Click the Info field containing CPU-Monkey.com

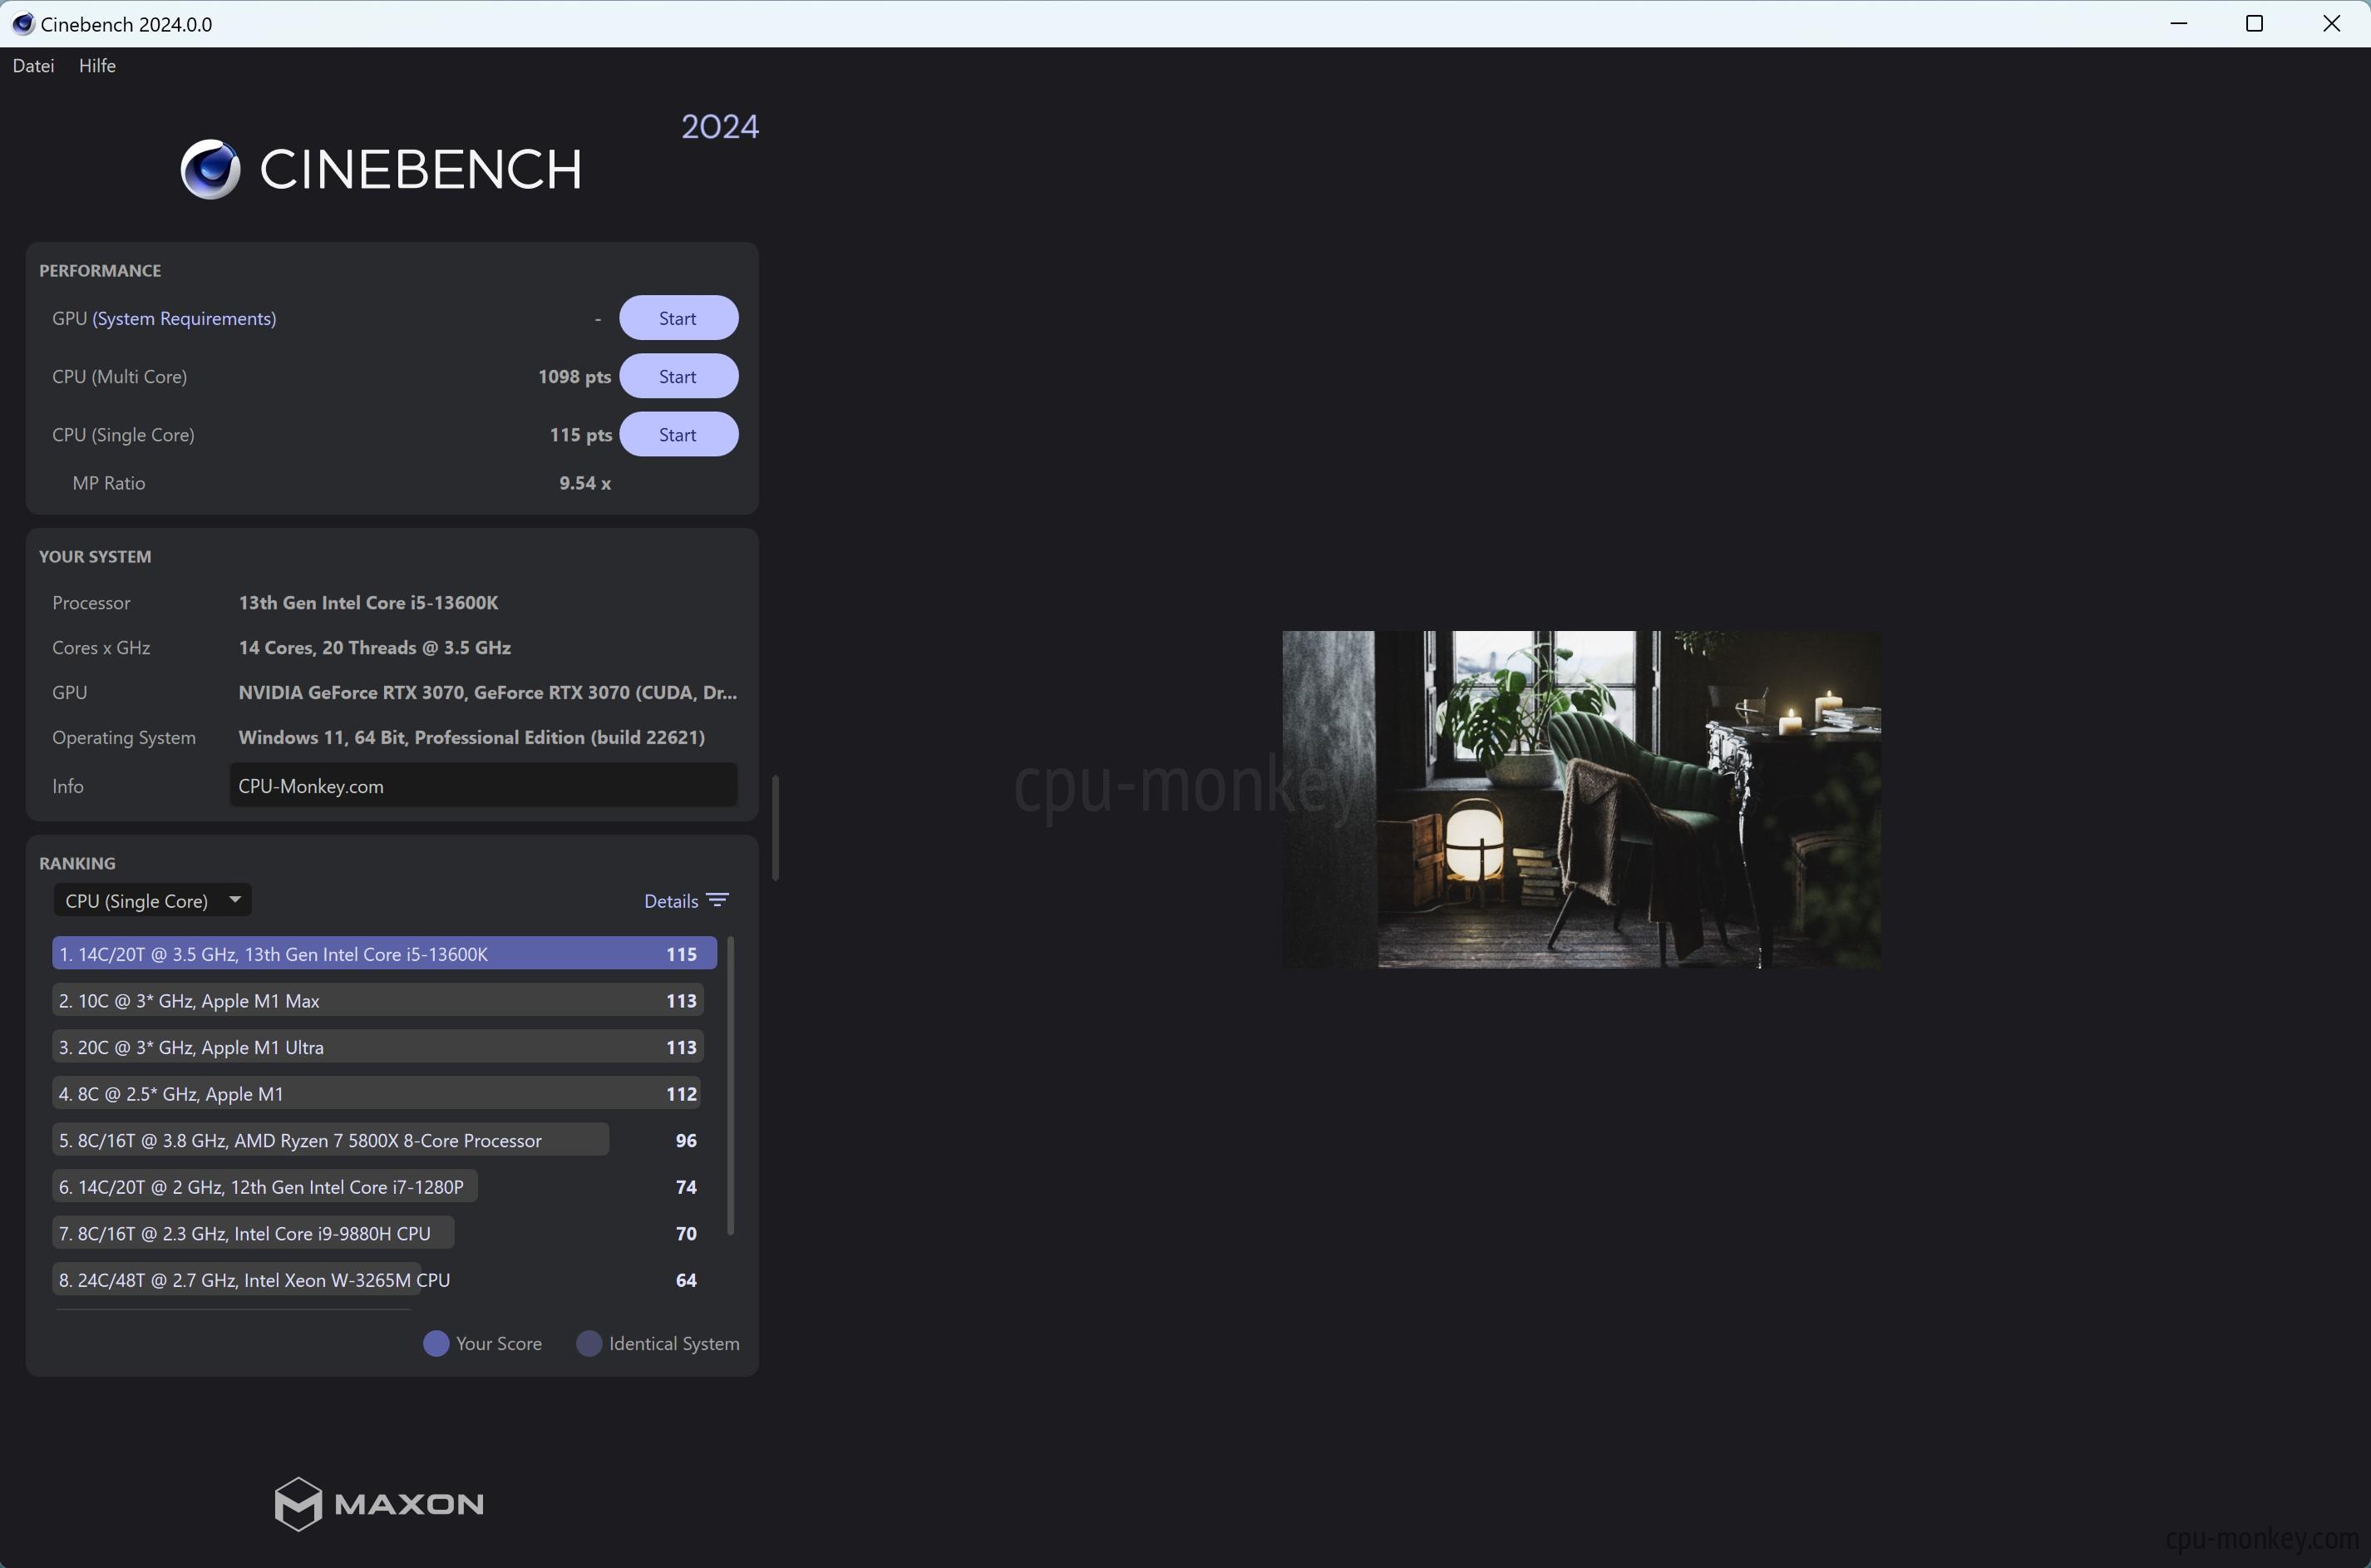click(483, 786)
